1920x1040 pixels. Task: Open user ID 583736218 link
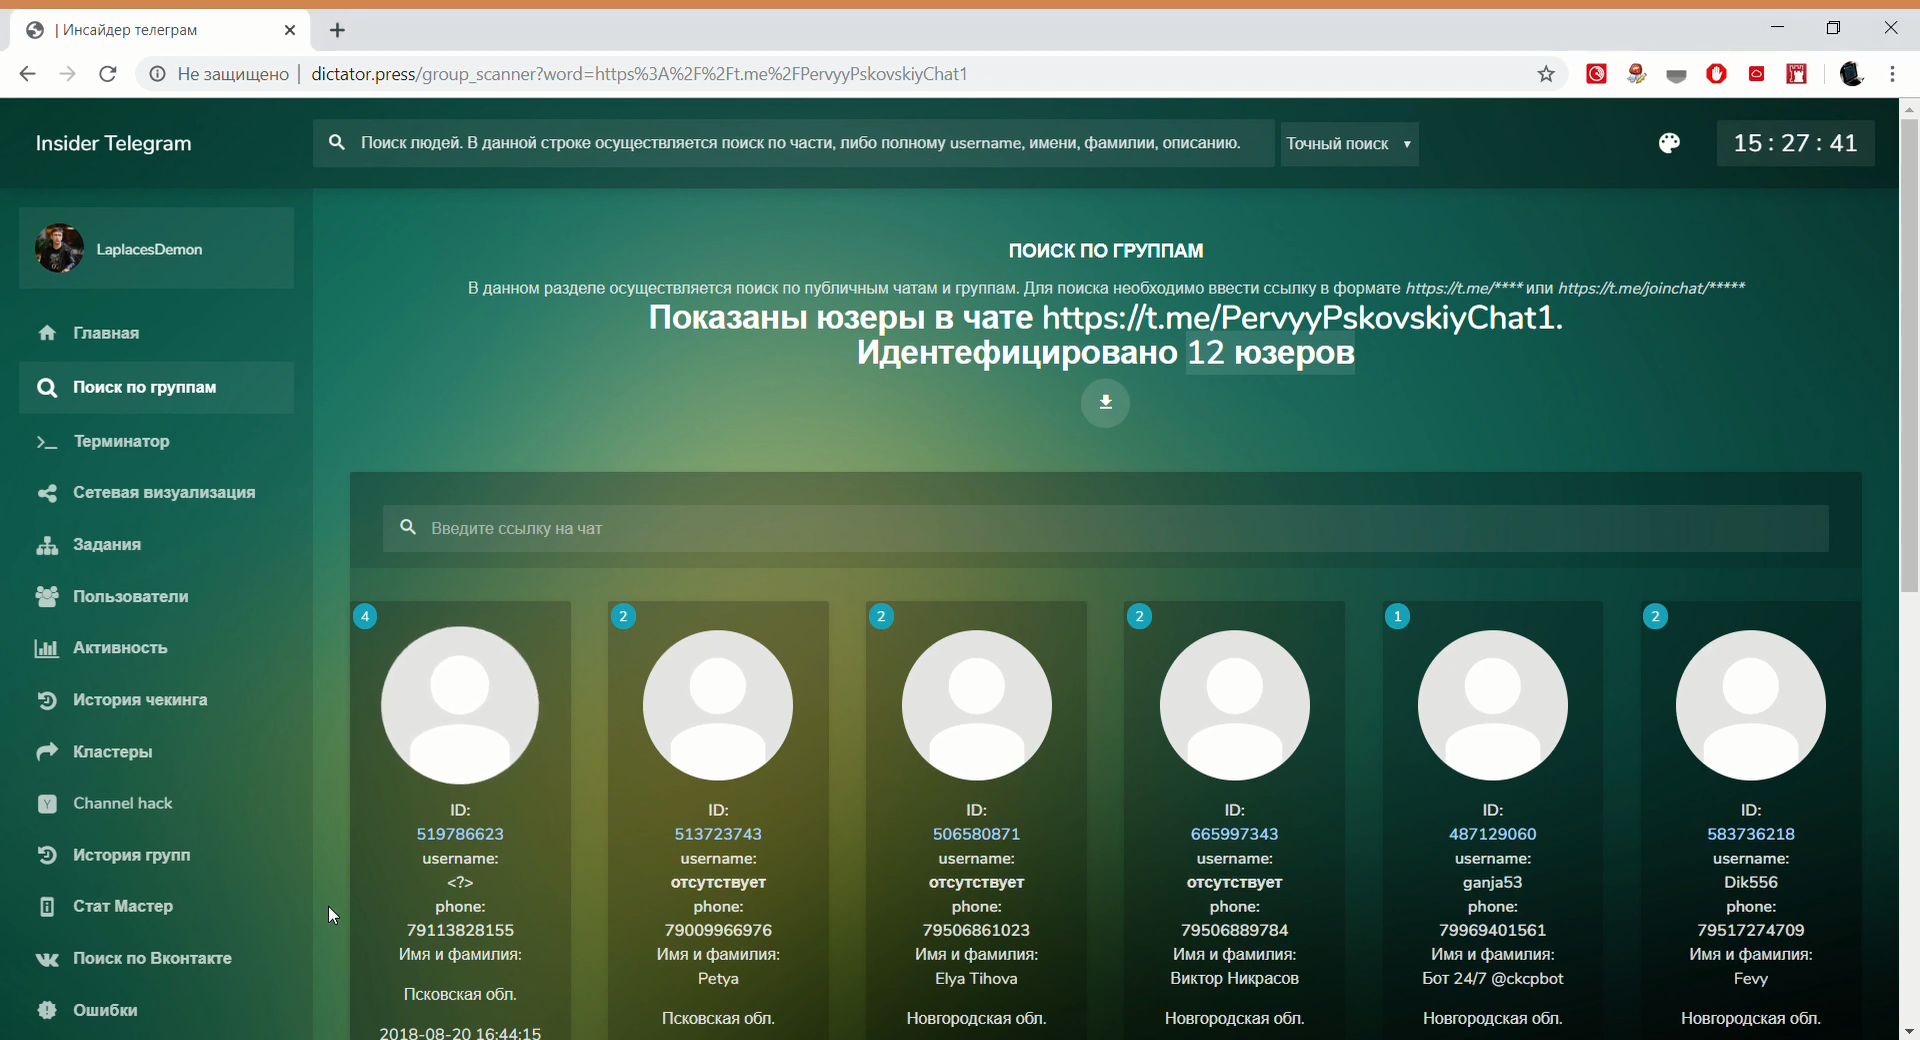(1750, 834)
